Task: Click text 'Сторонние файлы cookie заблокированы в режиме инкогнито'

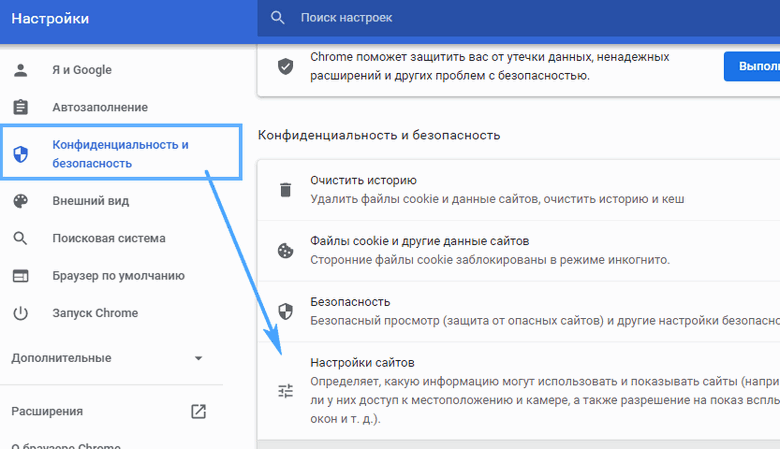Action: tap(490, 260)
